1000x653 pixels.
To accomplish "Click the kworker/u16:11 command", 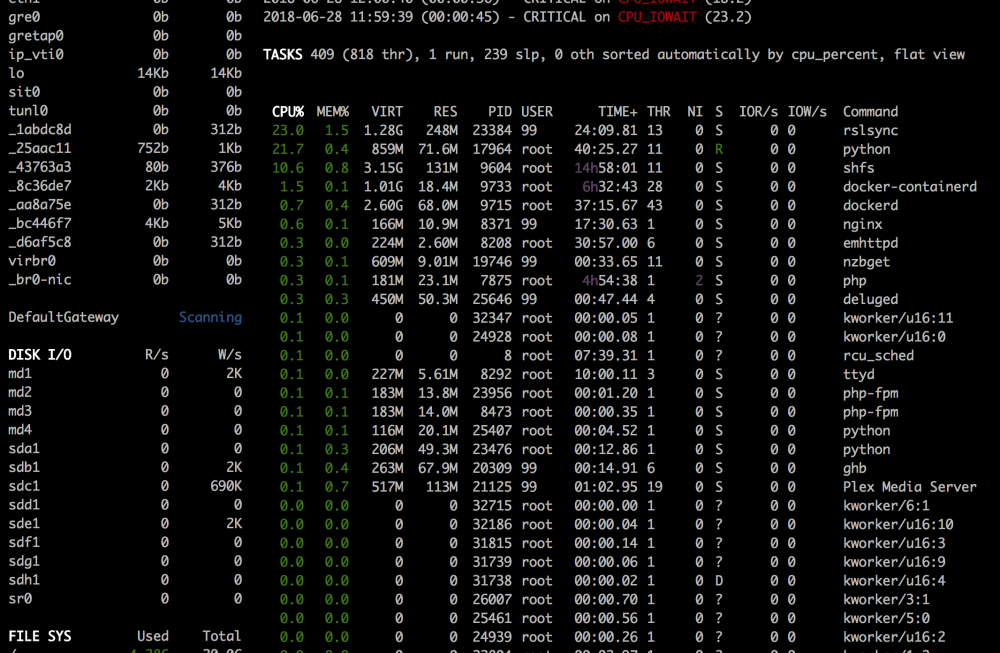I will pos(898,318).
